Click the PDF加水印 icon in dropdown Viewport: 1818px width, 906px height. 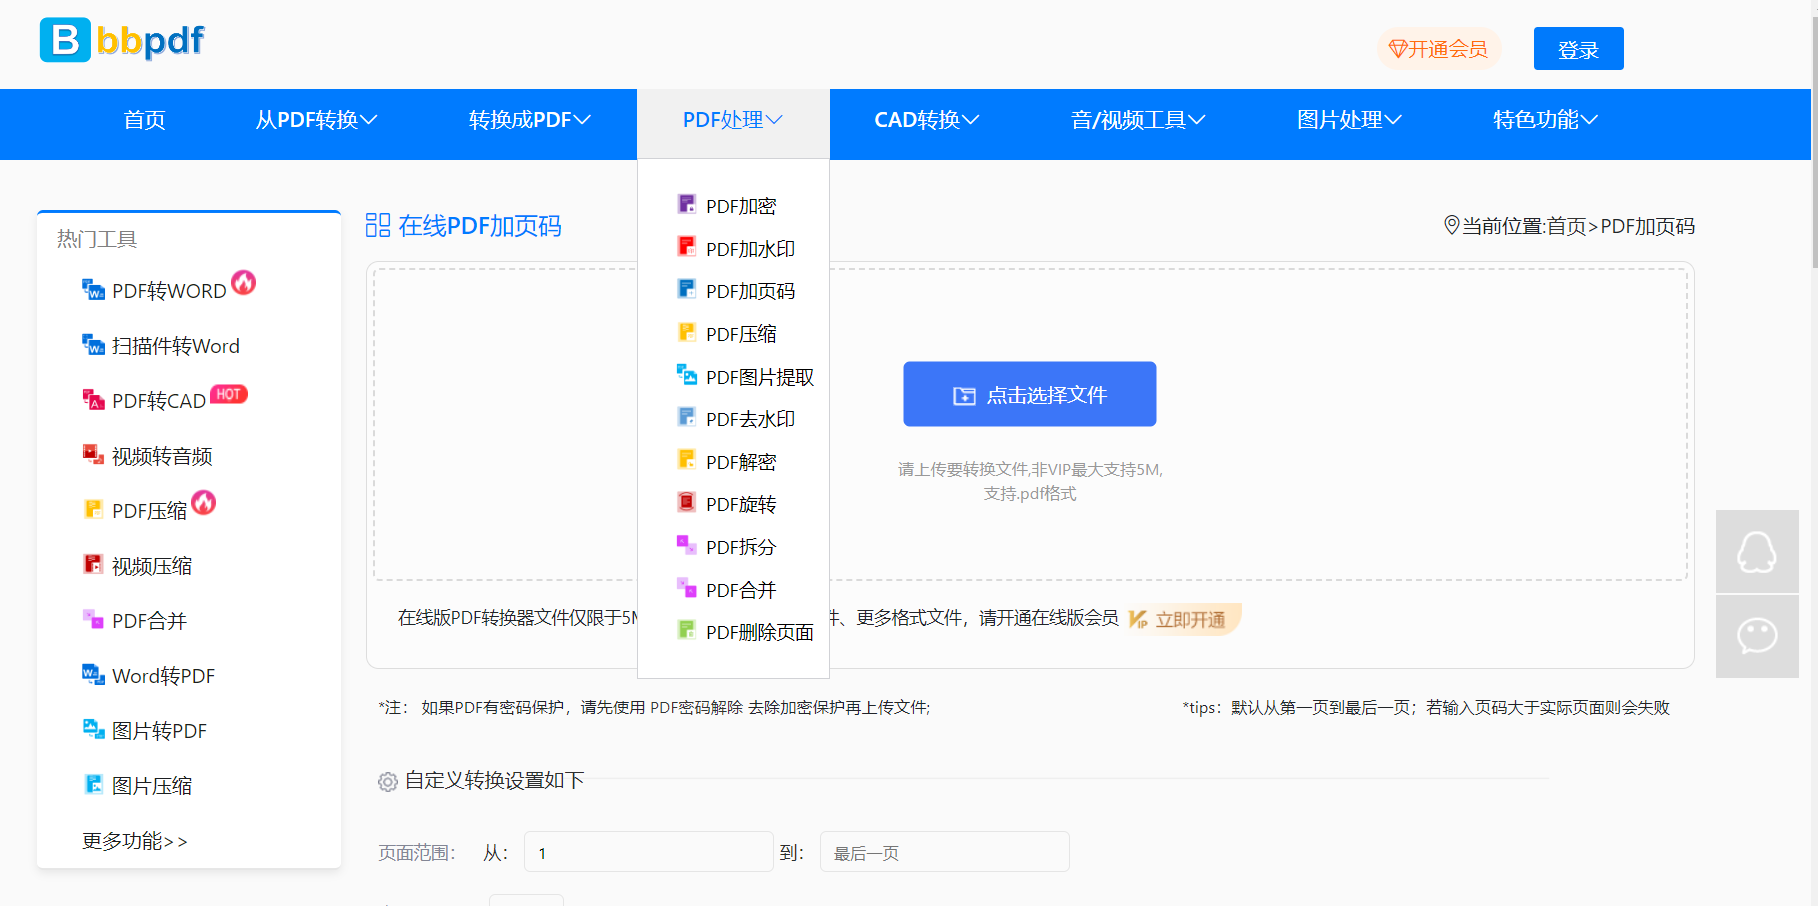687,247
